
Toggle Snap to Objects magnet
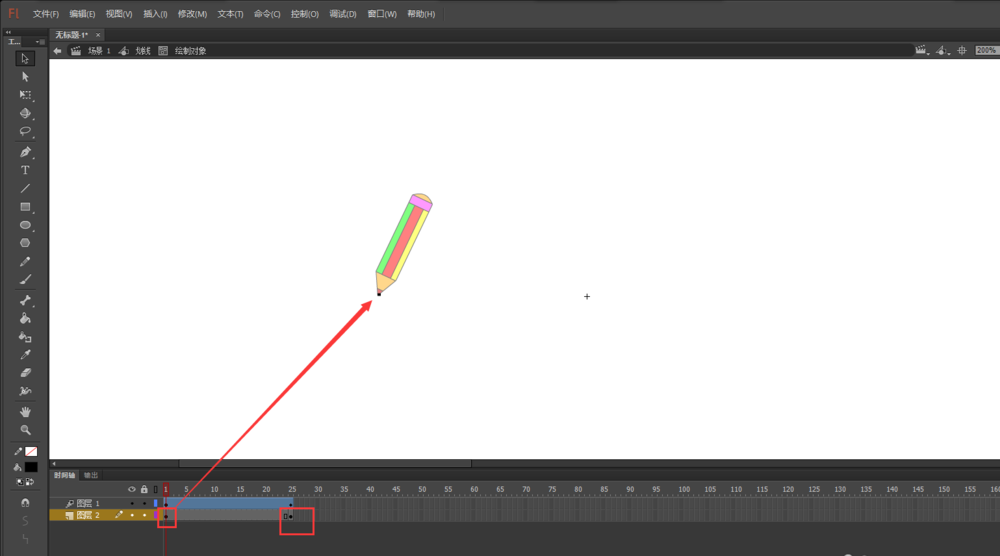click(25, 503)
